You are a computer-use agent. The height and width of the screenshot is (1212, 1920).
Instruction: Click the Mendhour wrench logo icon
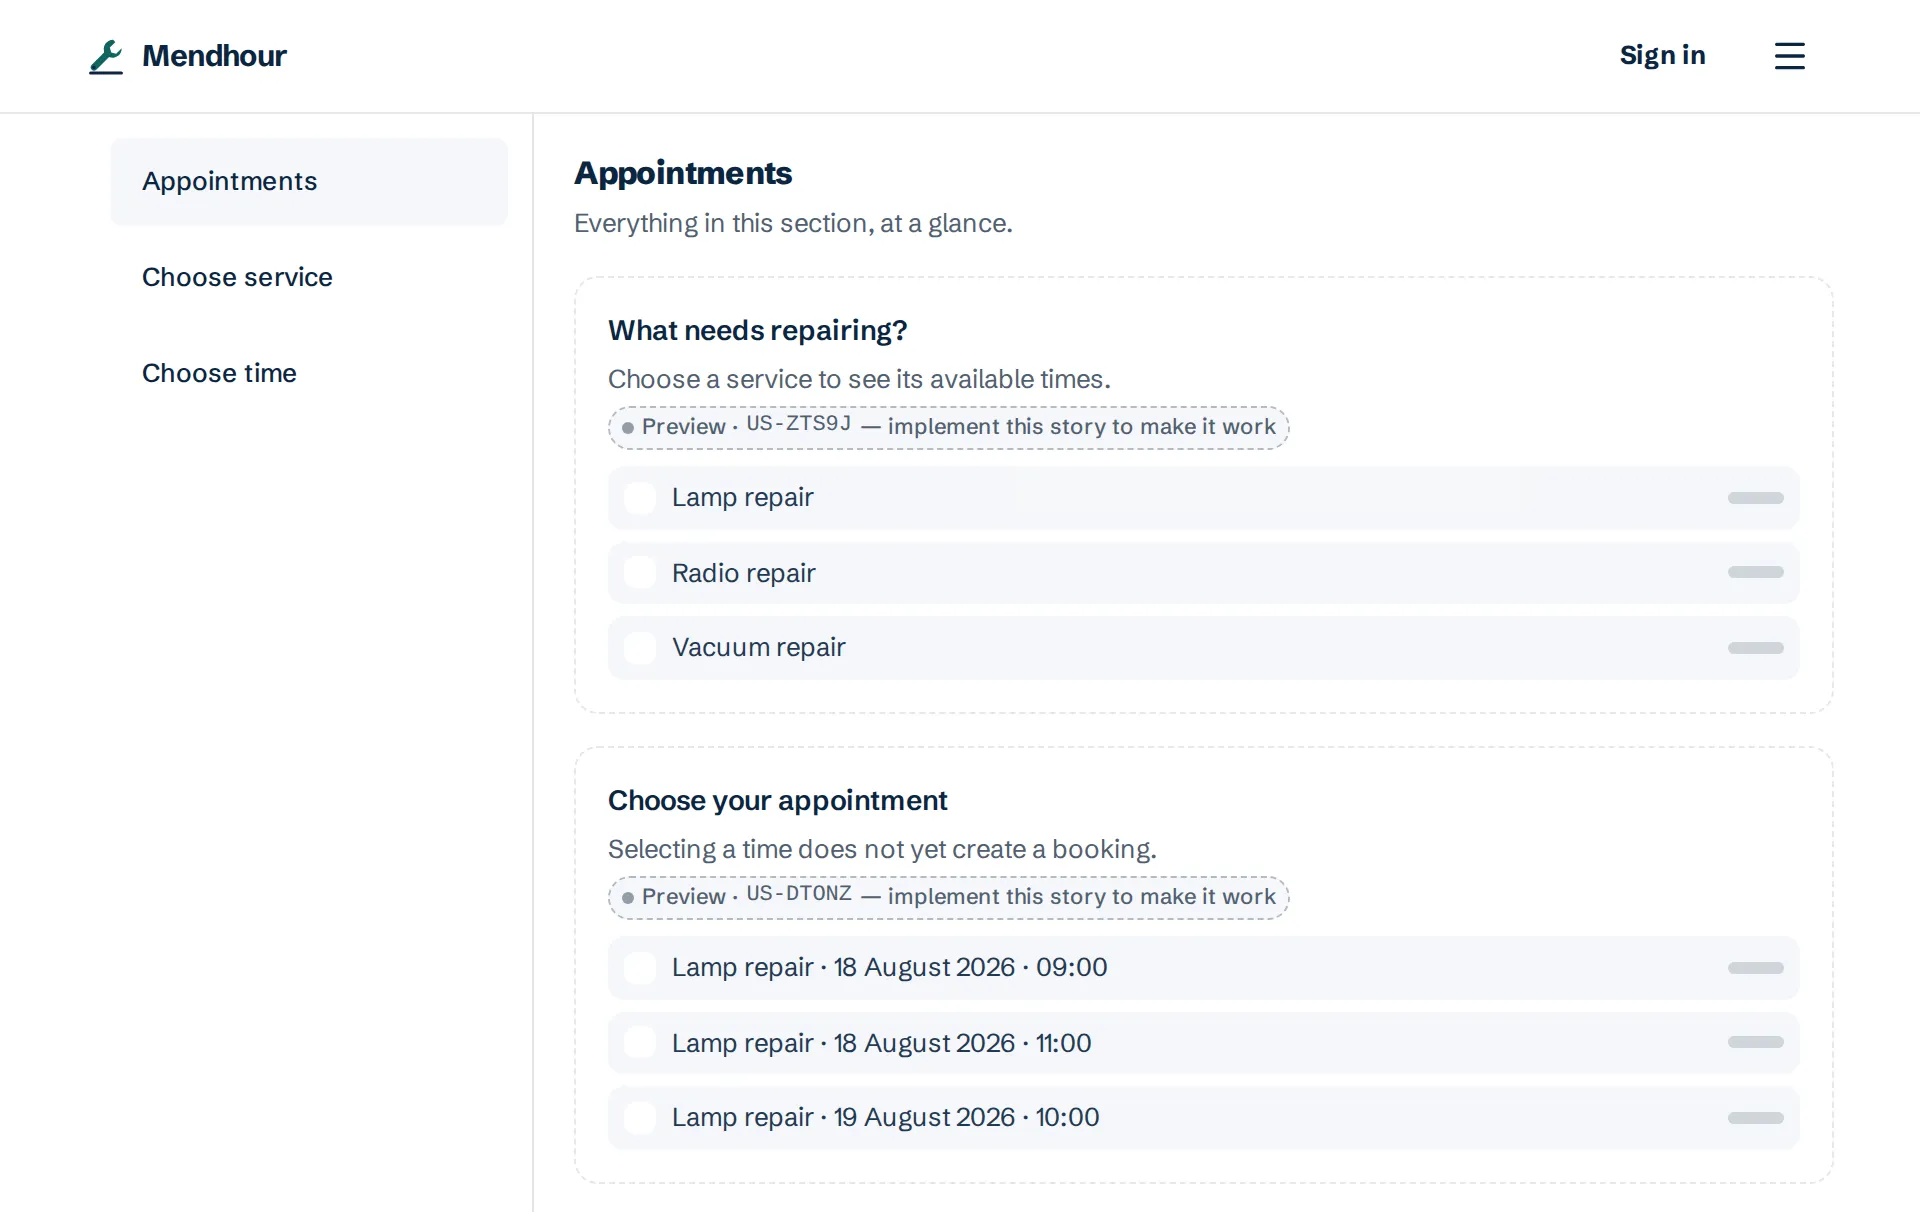coord(106,56)
